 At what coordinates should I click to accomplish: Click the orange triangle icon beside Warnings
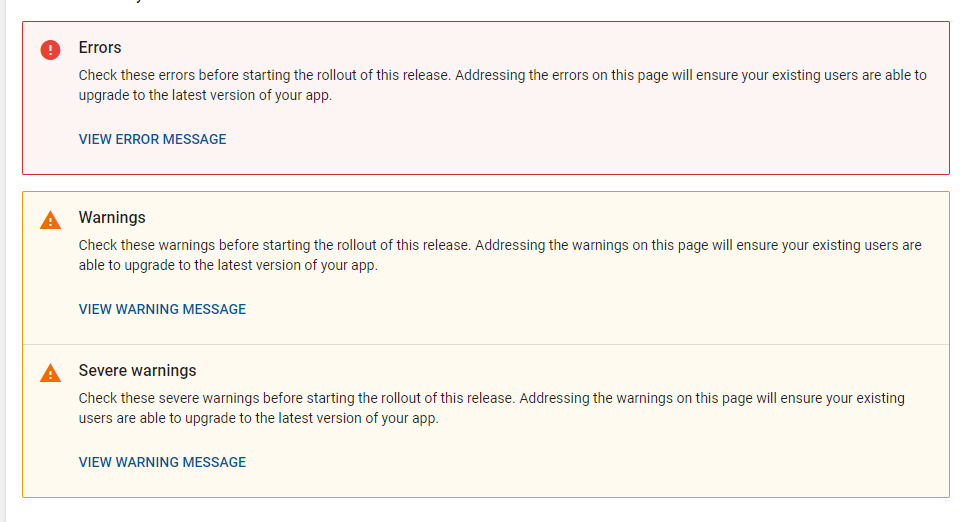coord(50,220)
